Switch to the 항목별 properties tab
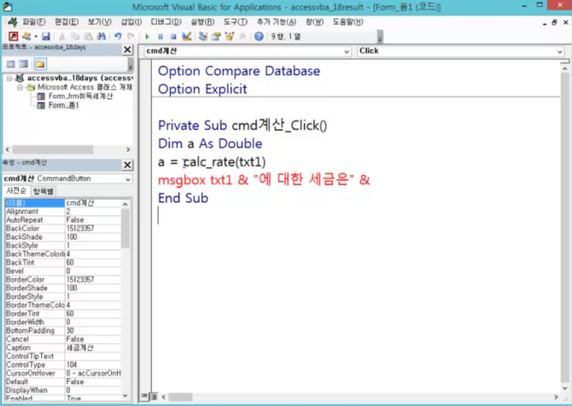Viewport: 572px width, 406px height. [43, 191]
